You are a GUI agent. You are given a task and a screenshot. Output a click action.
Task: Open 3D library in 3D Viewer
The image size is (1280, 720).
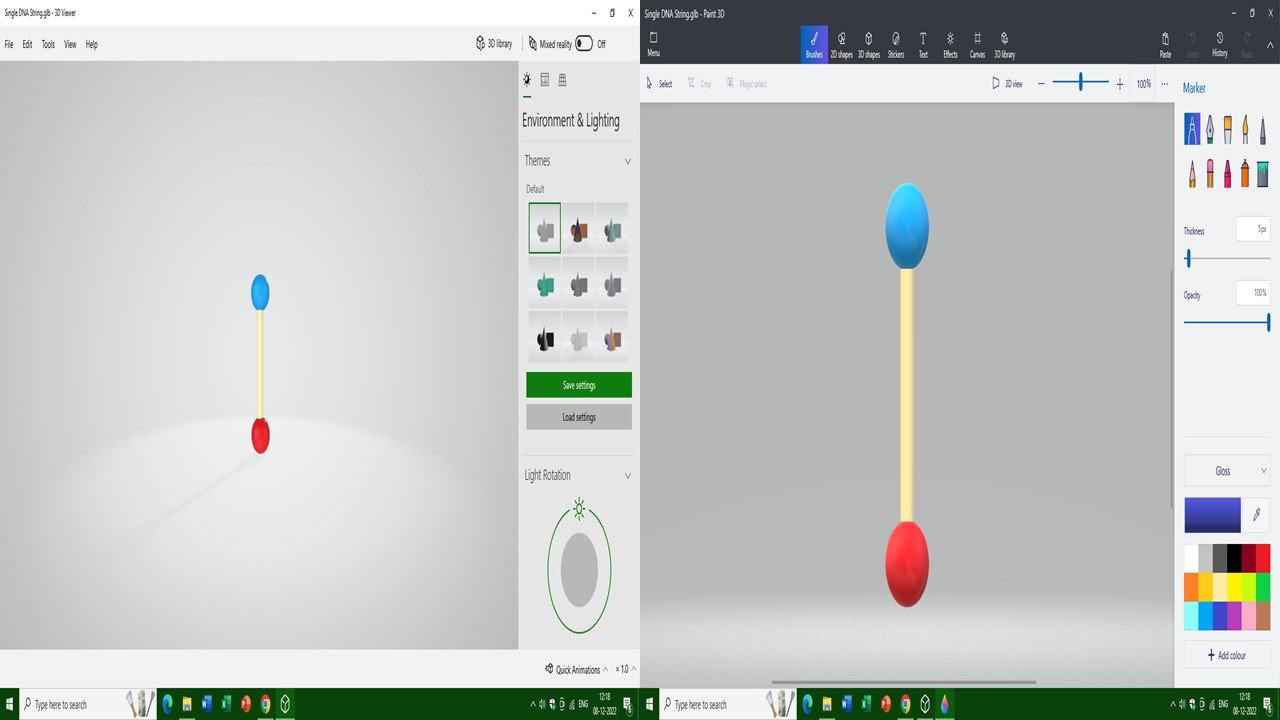point(494,44)
